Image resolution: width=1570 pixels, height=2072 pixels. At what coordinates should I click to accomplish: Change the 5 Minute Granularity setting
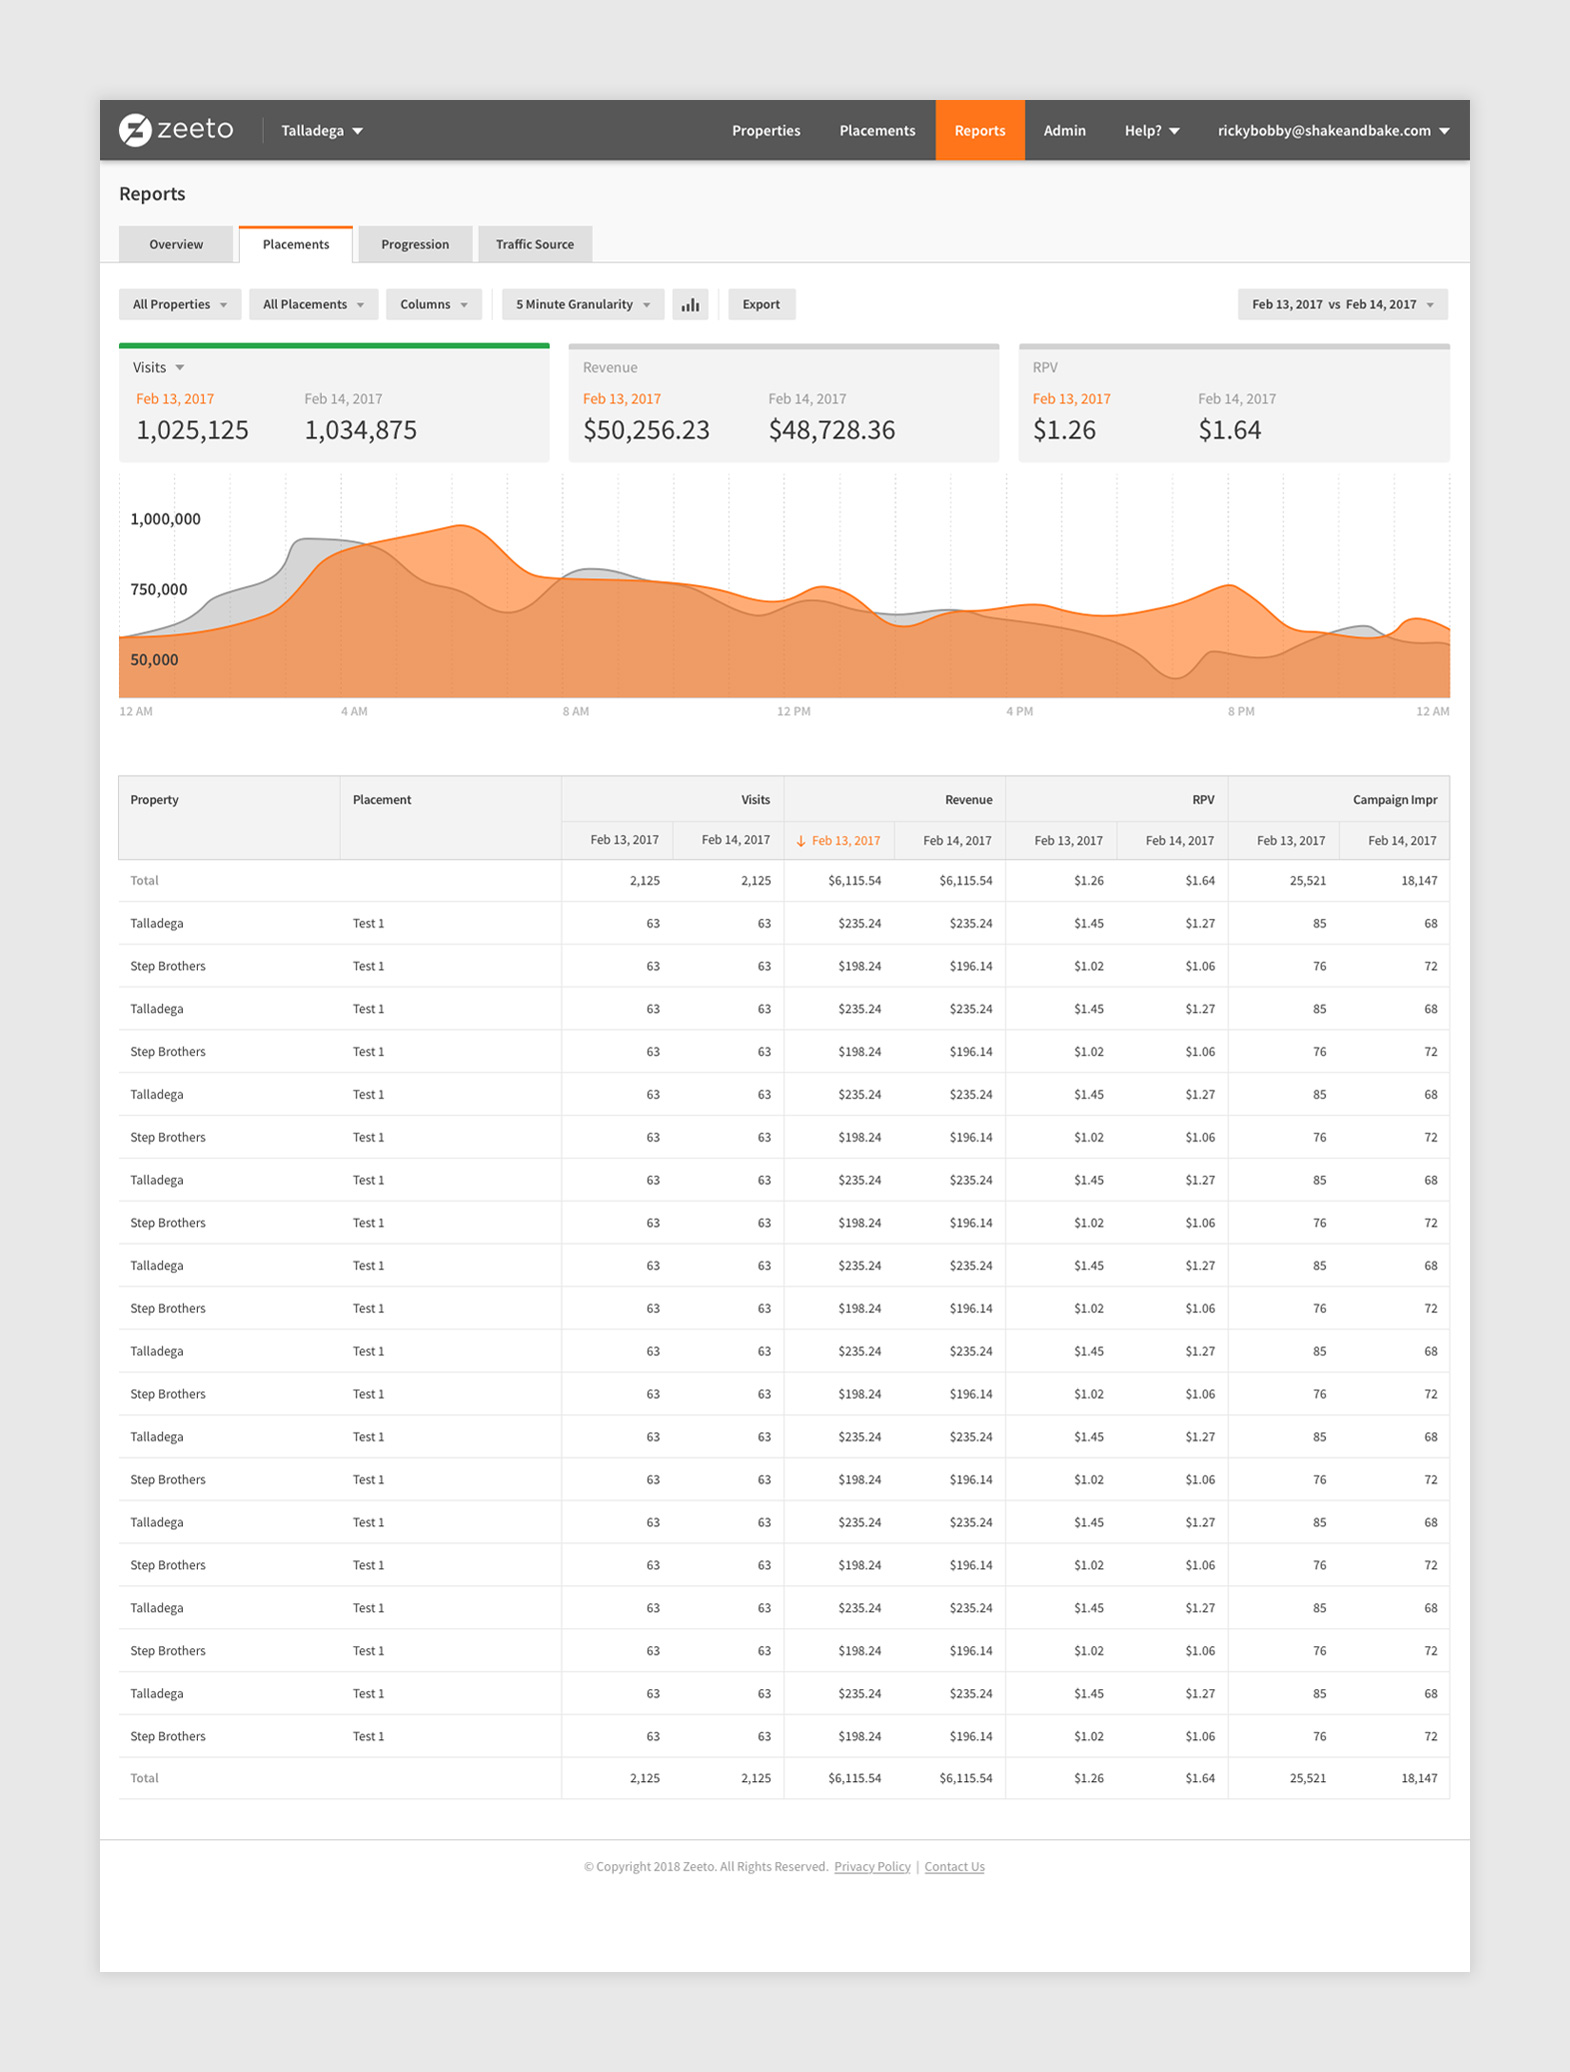pyautogui.click(x=583, y=304)
